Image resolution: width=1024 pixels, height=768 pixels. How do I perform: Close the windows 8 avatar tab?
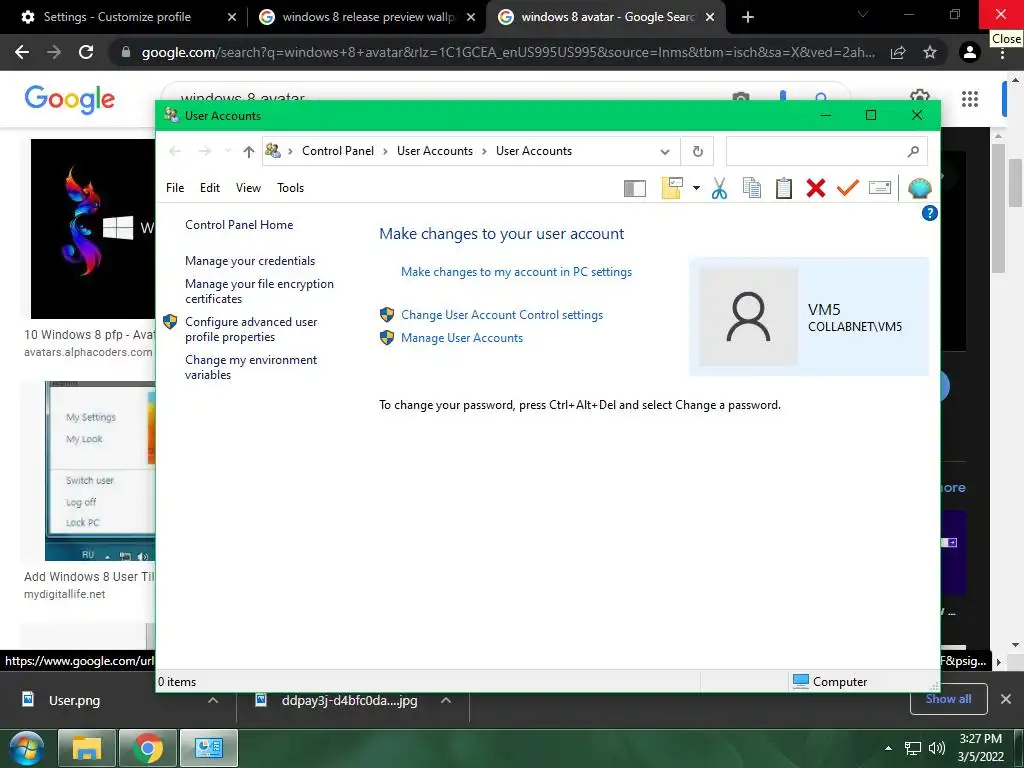[x=710, y=17]
